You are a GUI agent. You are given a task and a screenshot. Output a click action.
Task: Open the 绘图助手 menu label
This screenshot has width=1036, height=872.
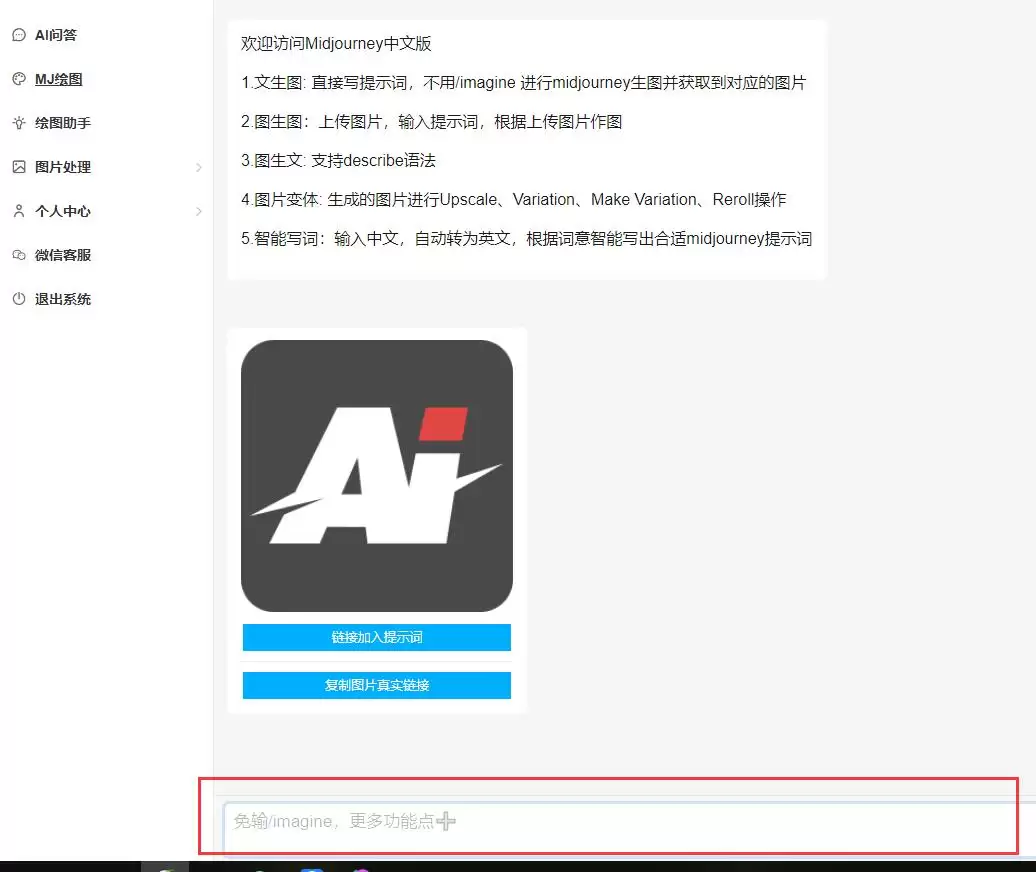pyautogui.click(x=63, y=123)
